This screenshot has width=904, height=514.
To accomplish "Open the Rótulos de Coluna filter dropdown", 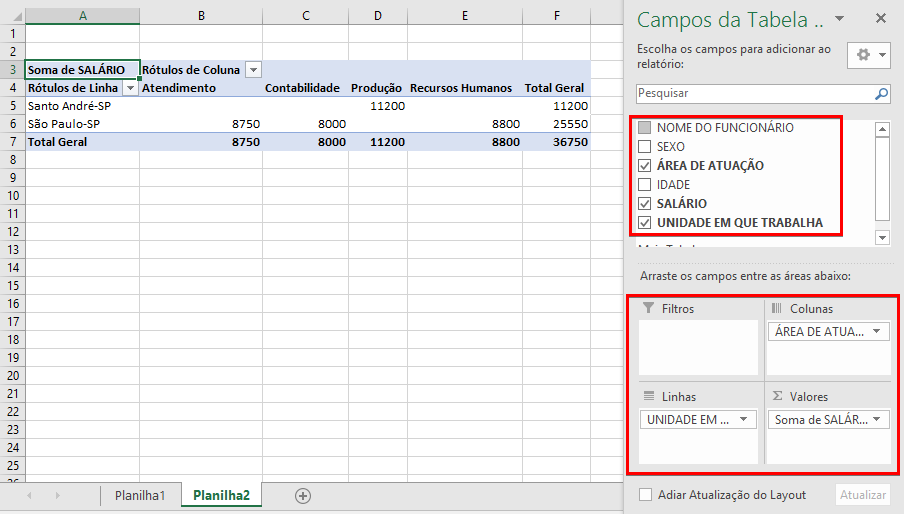I will tap(253, 70).
